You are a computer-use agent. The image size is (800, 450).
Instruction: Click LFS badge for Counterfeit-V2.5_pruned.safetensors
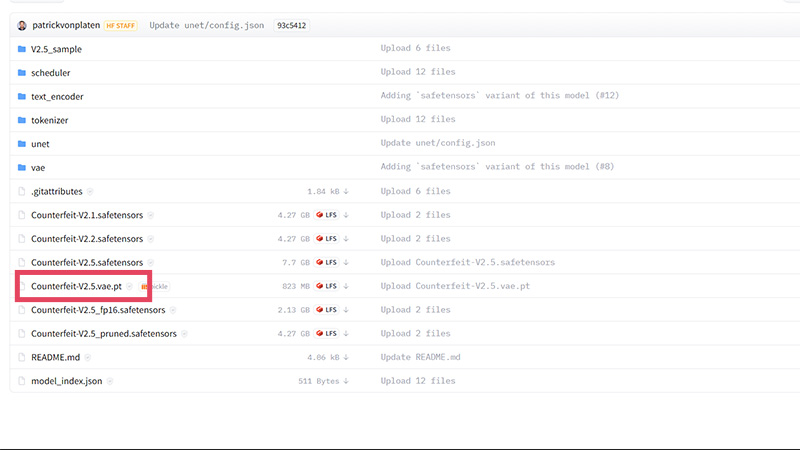point(327,334)
